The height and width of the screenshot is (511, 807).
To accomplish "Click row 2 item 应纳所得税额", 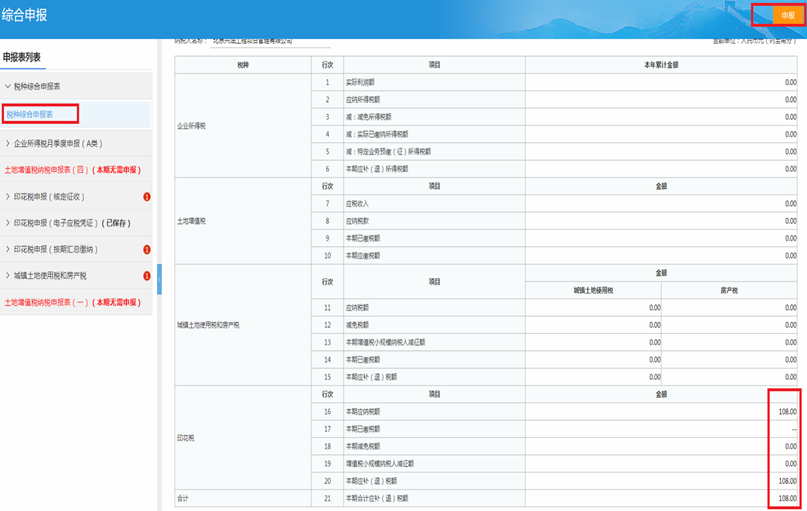I will (363, 100).
